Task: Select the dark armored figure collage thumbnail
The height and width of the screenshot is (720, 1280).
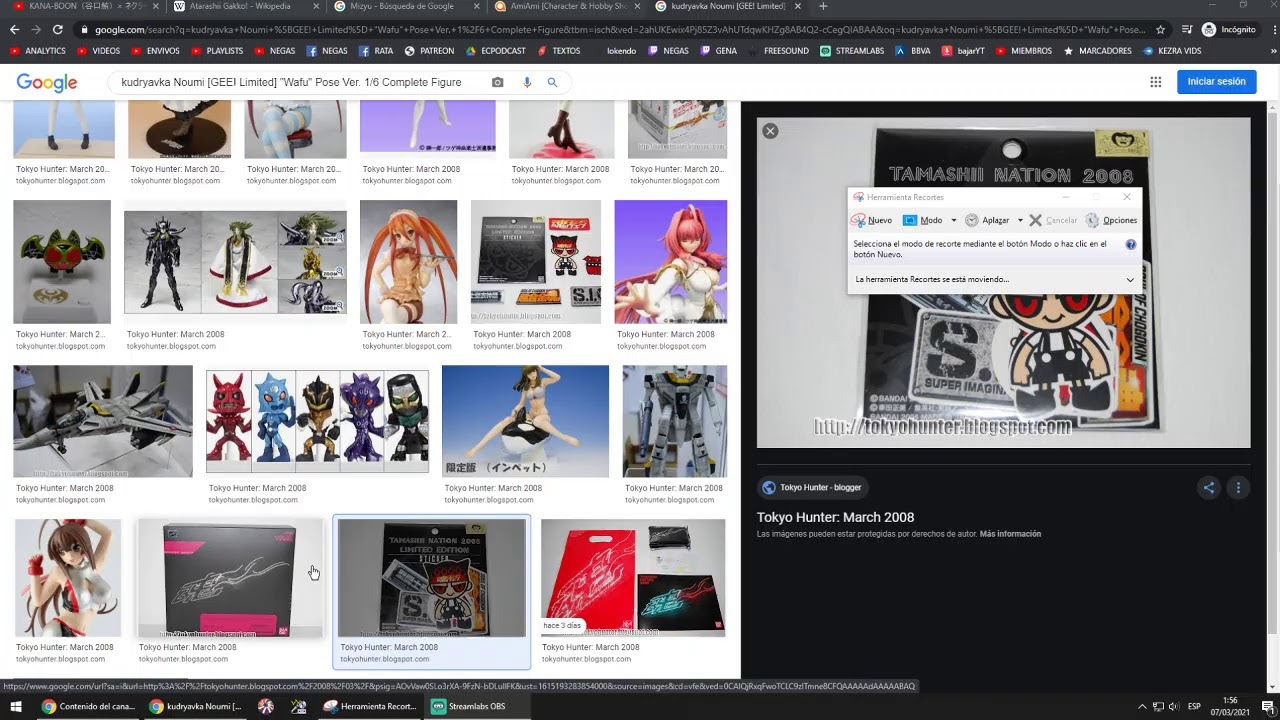Action: 235,262
